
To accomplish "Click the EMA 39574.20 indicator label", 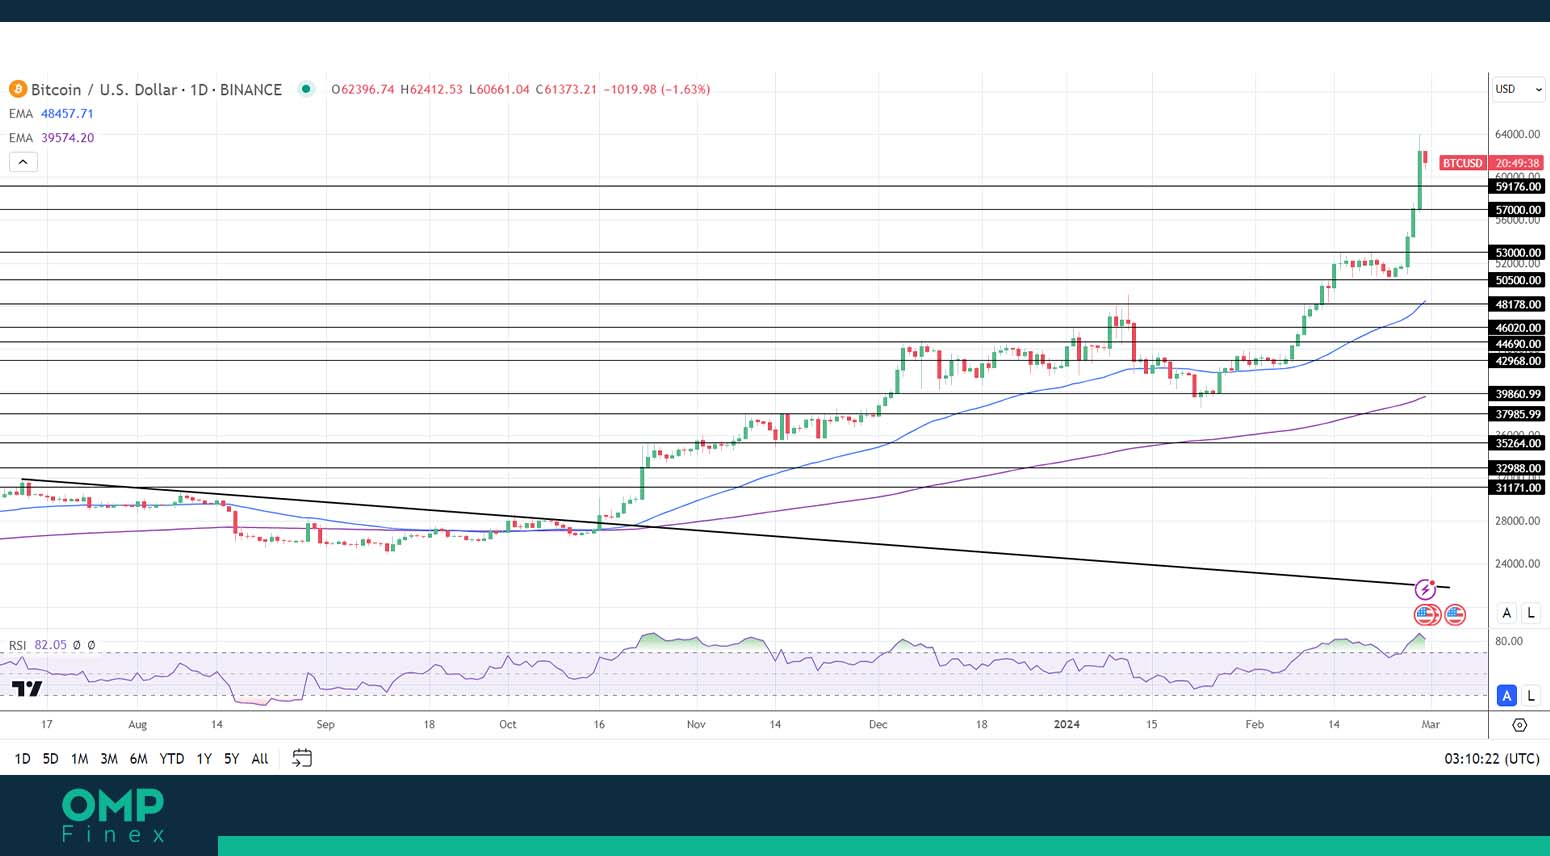I will tap(51, 138).
